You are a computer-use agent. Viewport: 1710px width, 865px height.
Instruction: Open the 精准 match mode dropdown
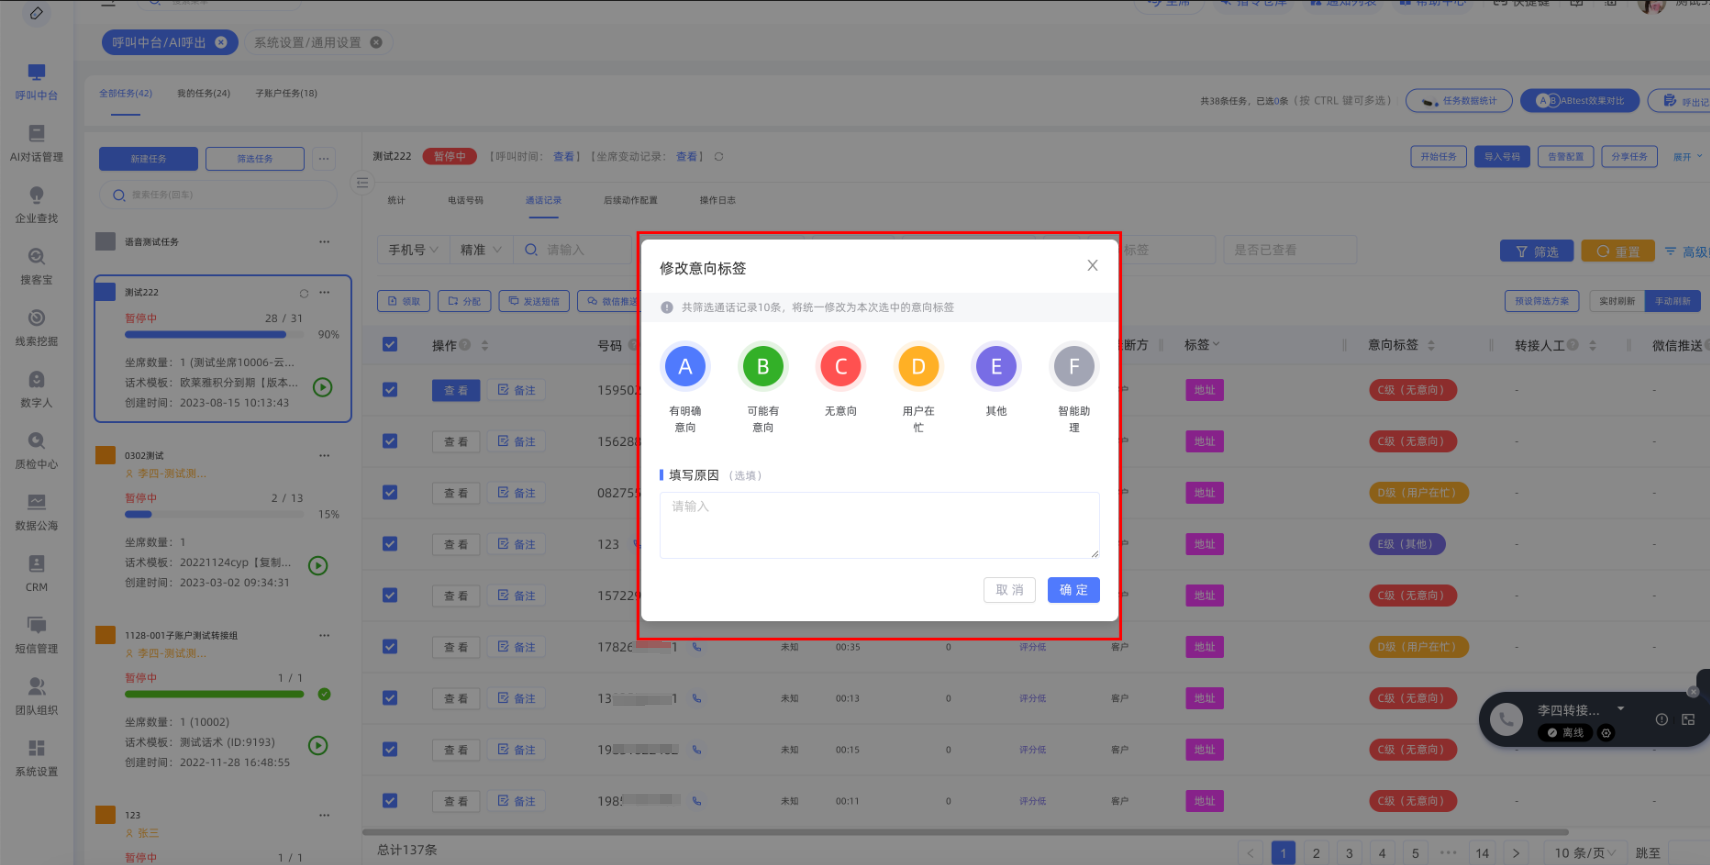pyautogui.click(x=481, y=250)
